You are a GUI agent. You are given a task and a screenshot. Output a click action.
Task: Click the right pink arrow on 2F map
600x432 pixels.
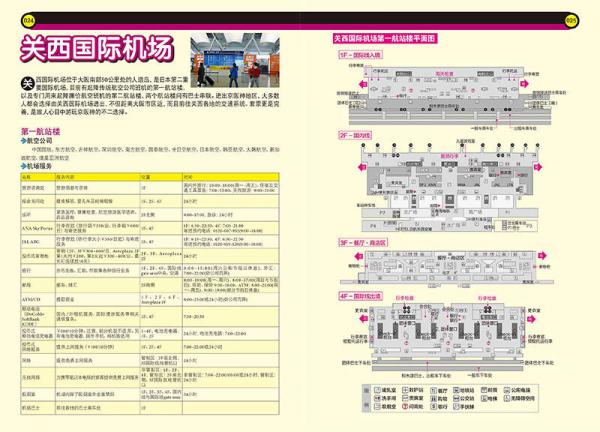[538, 167]
